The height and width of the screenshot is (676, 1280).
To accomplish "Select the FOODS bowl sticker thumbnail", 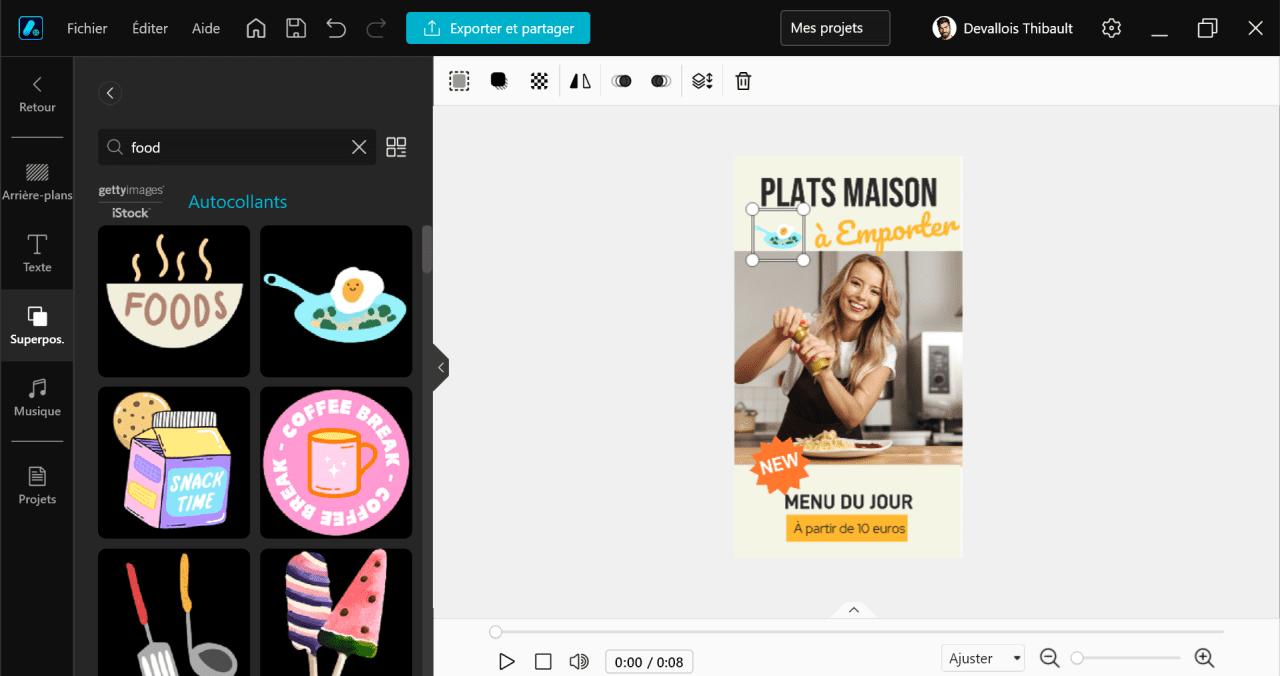I will pos(173,301).
